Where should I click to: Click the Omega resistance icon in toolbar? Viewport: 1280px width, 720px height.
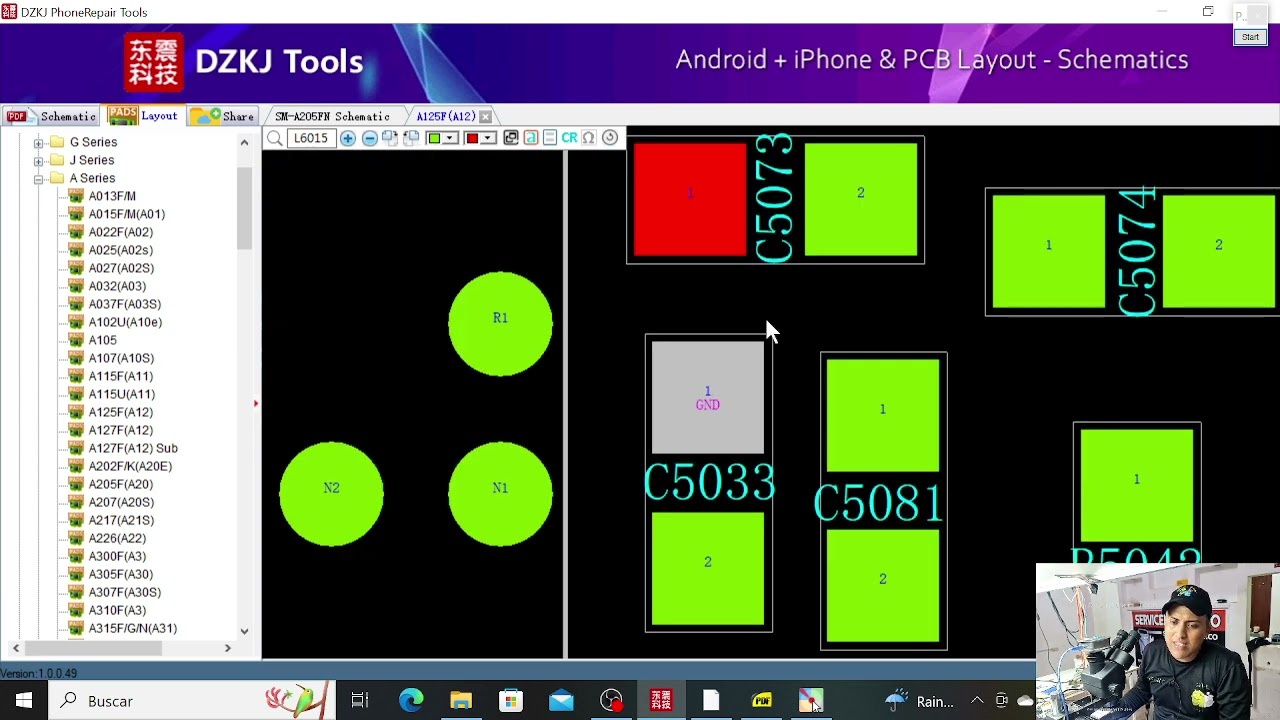click(x=589, y=138)
